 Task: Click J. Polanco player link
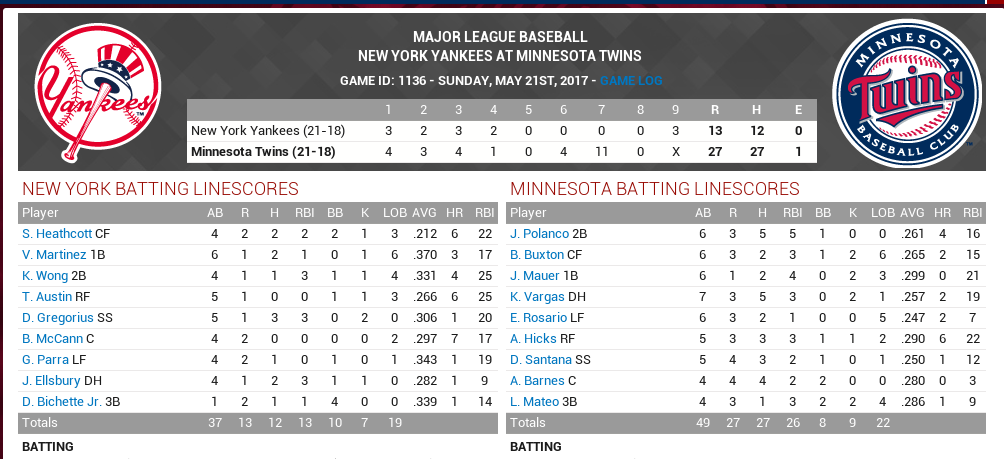(x=540, y=233)
